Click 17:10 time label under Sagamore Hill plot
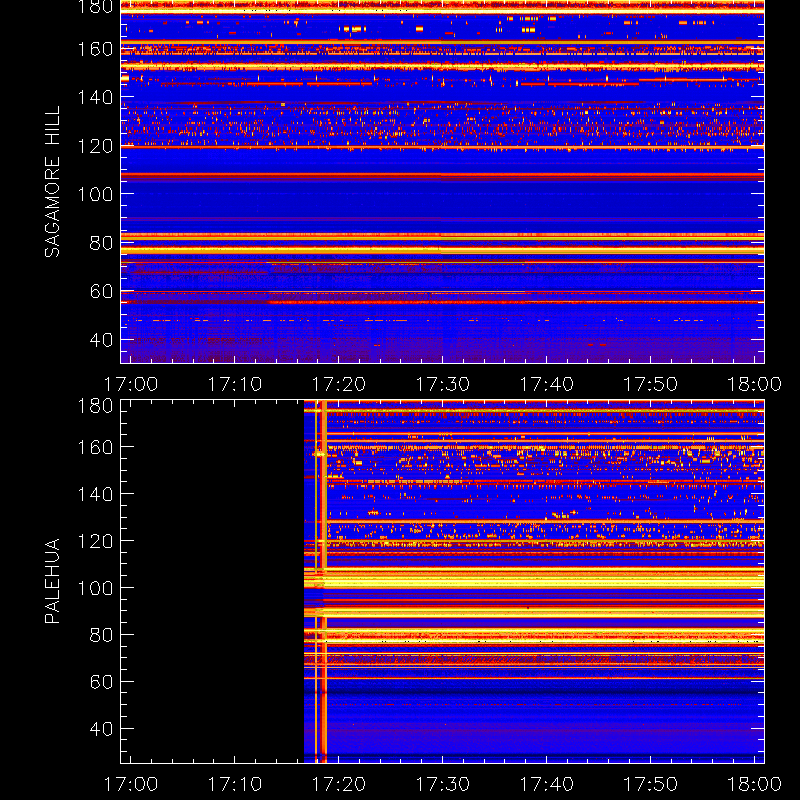 235,384
